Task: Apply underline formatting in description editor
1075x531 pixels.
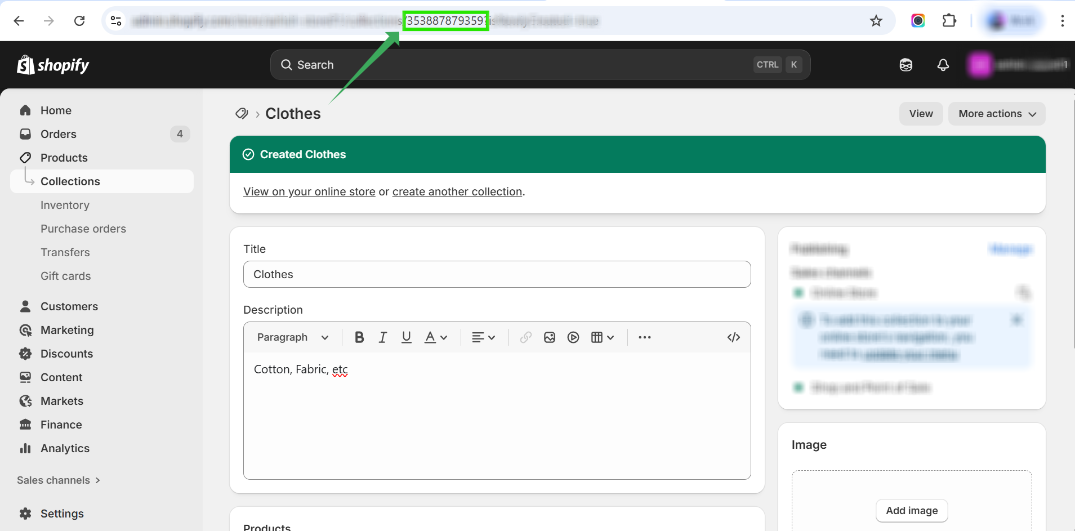Action: pyautogui.click(x=407, y=337)
